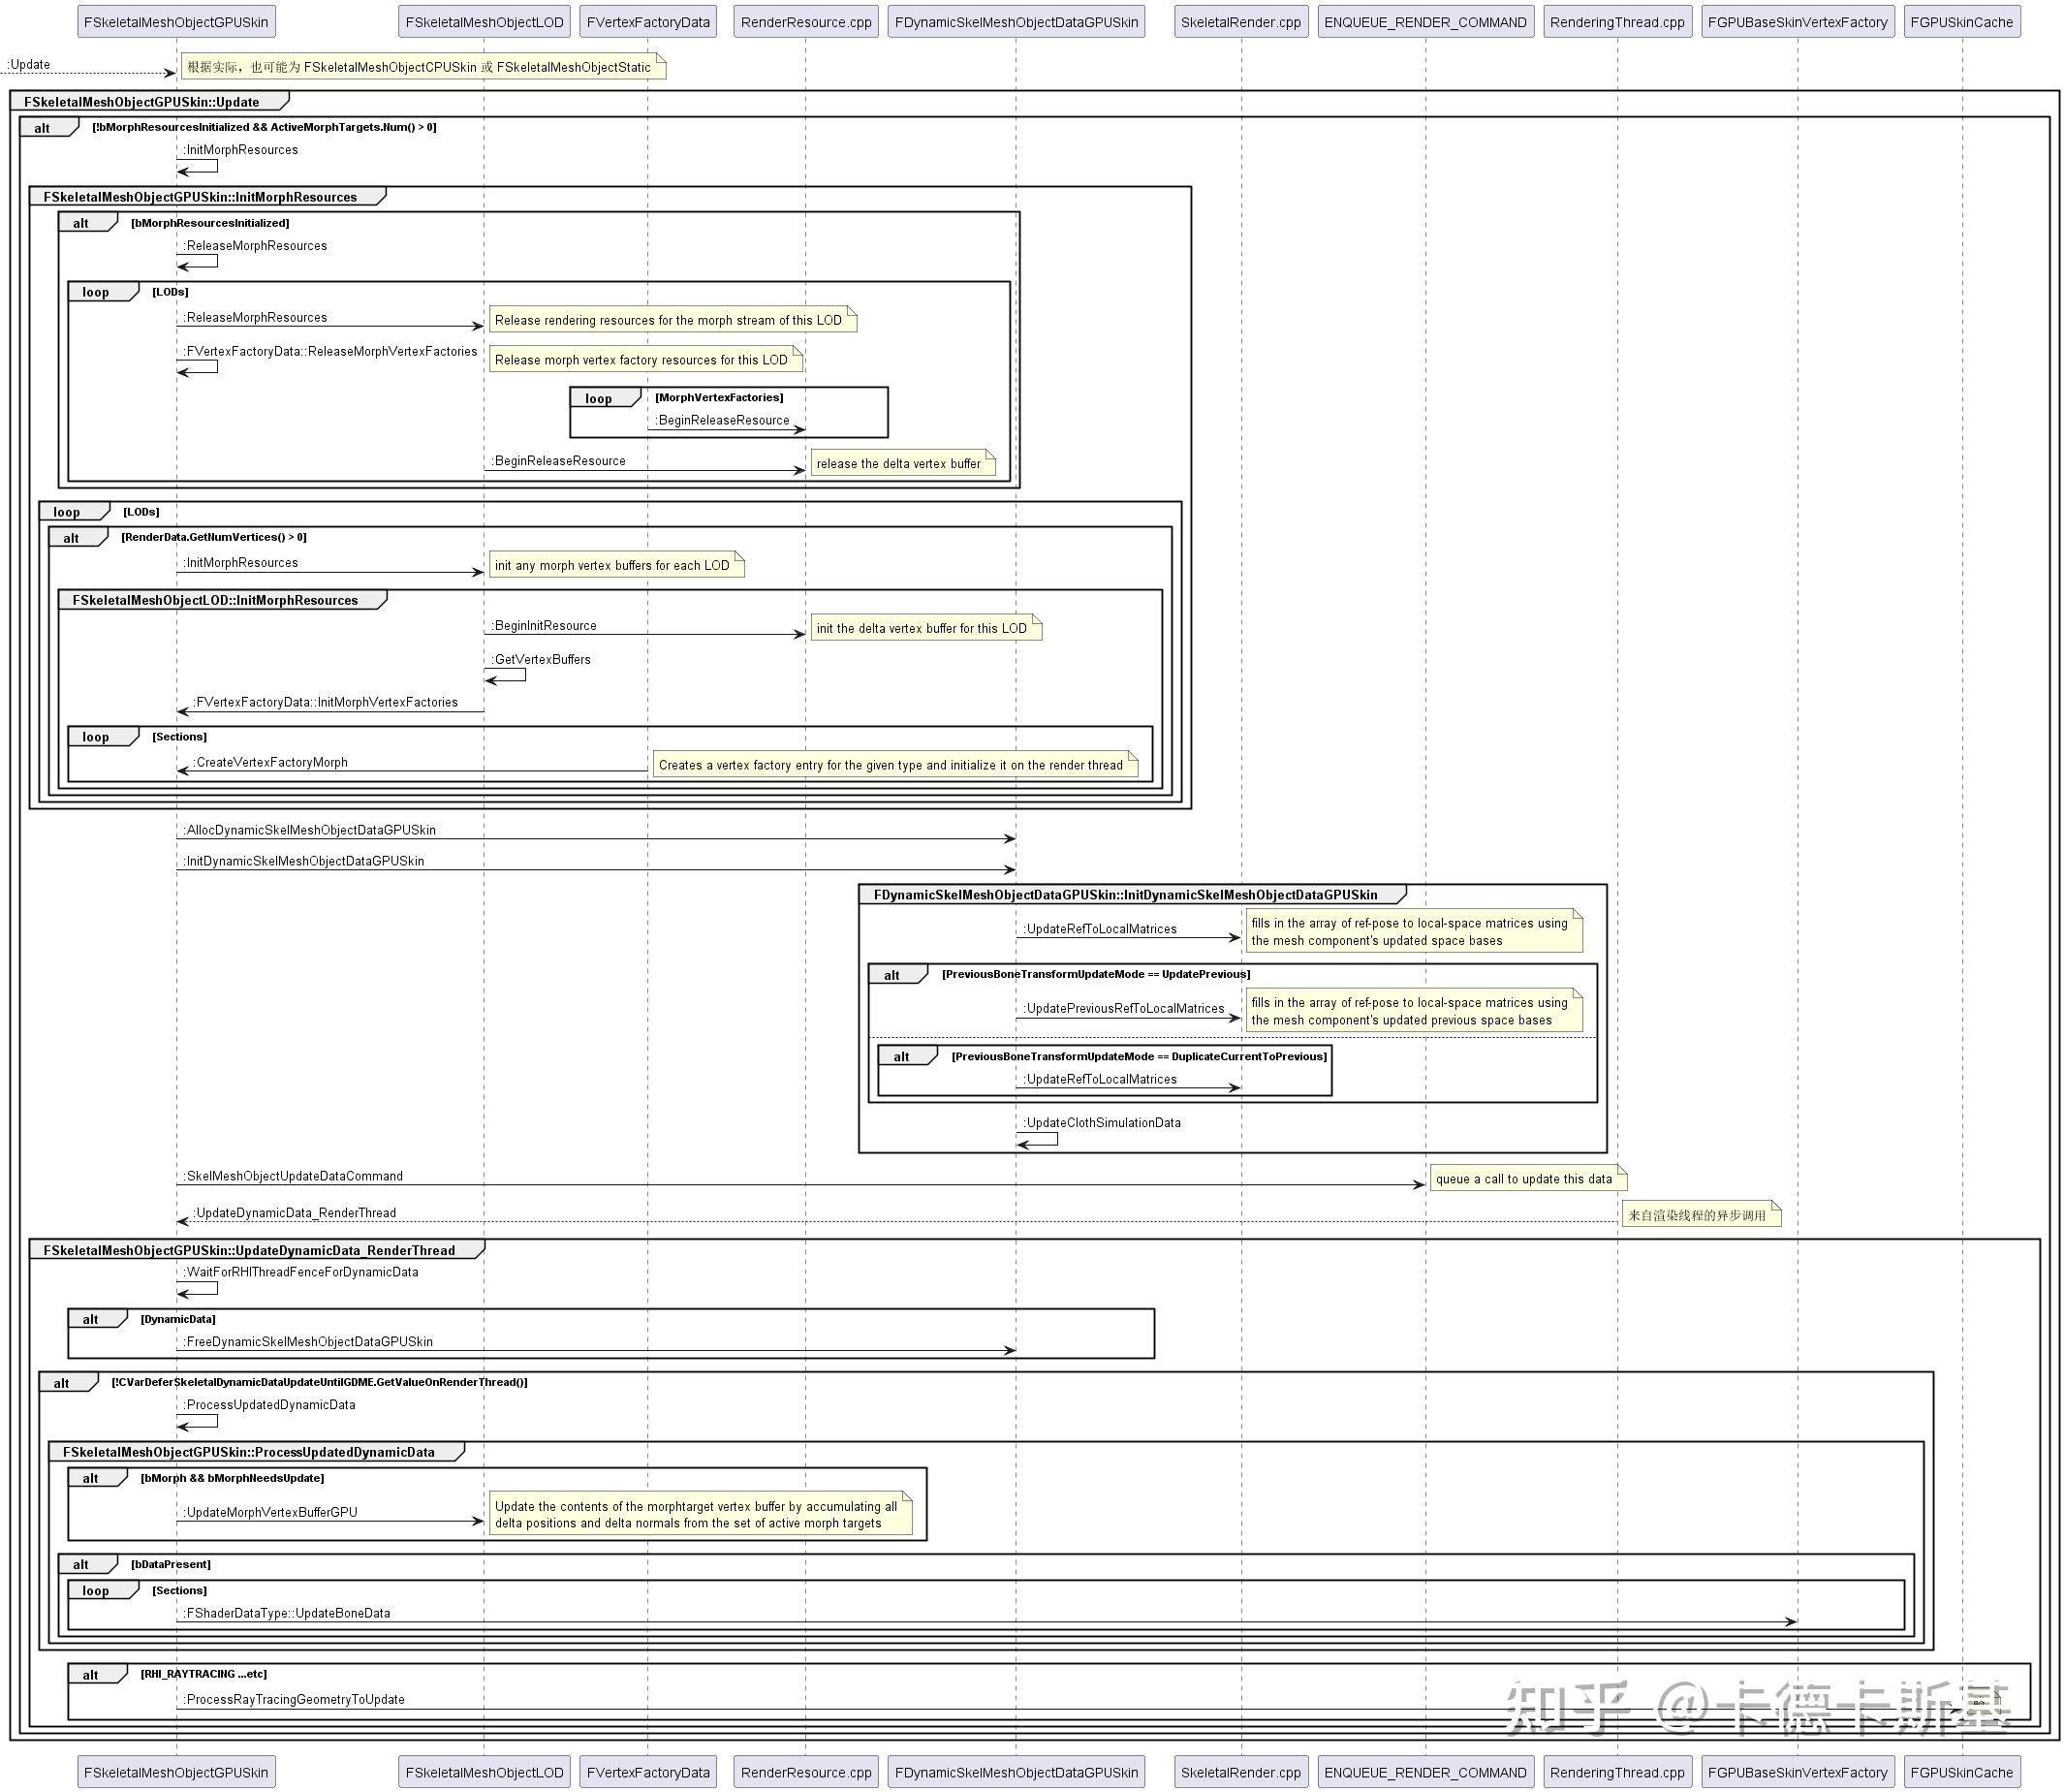This screenshot has width=2064, height=1792.
Task: Click the bottom RenderResource.cpp participant box
Action: (806, 1772)
